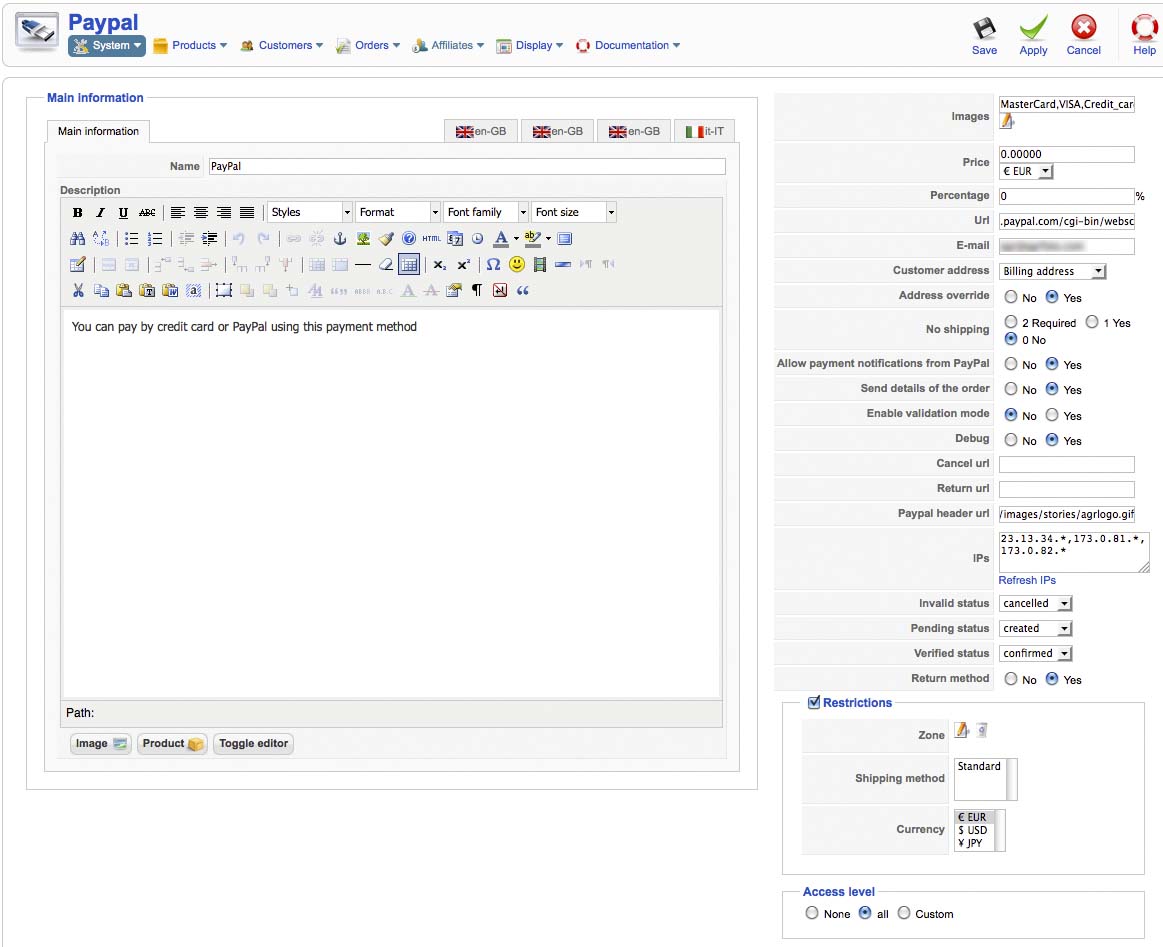Open the Affiliates menu
This screenshot has width=1163, height=947.
click(448, 46)
